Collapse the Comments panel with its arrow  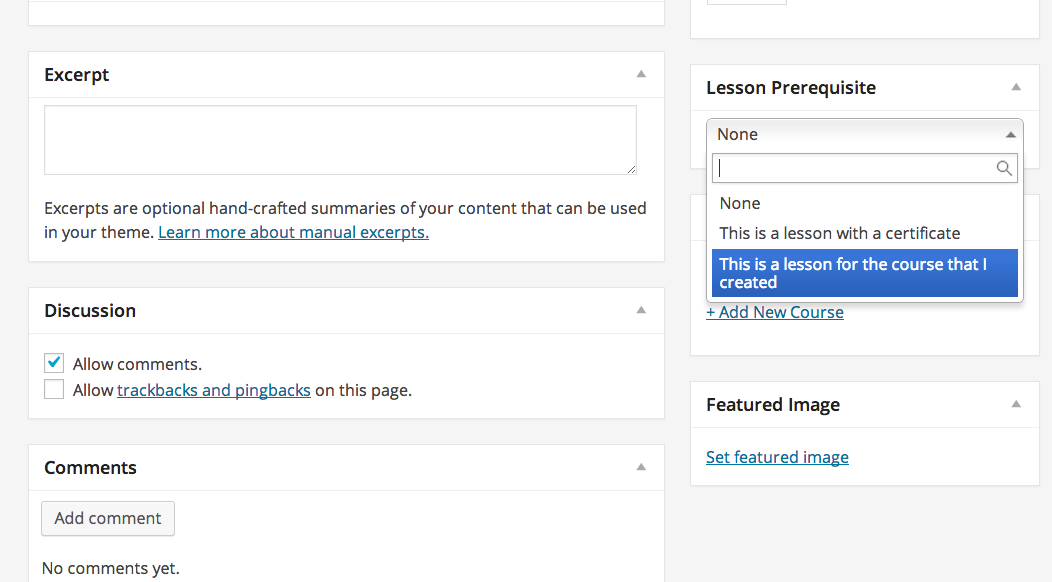point(641,467)
